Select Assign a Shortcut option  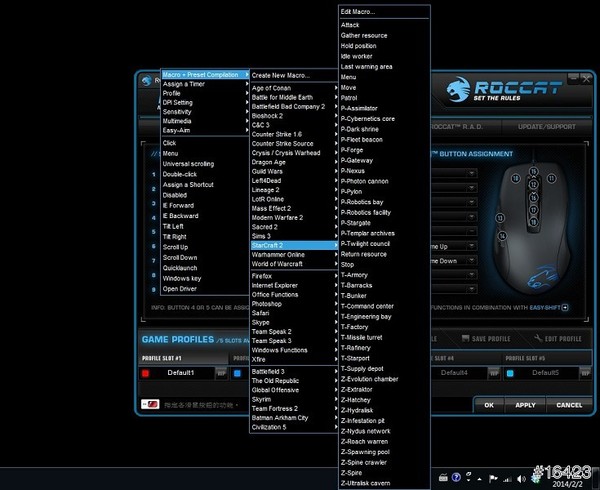point(205,185)
